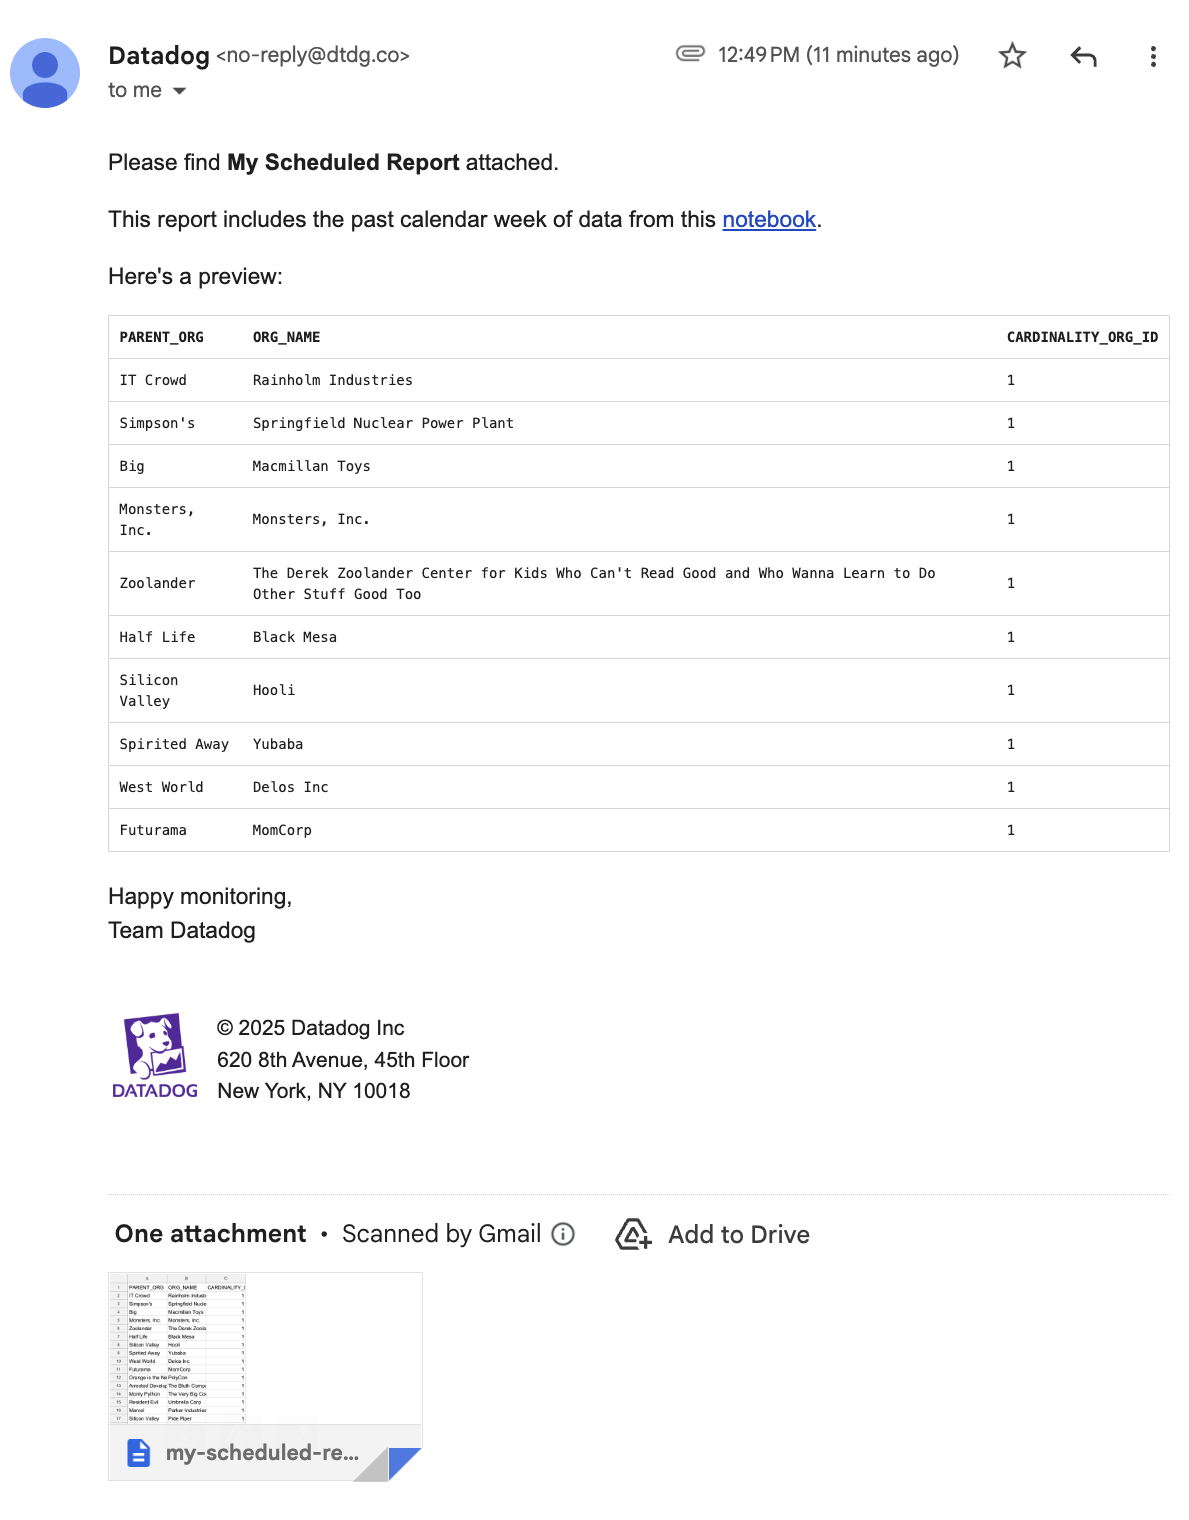This screenshot has height=1520, width=1189.
Task: Show info about Scanned by Gmail
Action: coord(564,1234)
